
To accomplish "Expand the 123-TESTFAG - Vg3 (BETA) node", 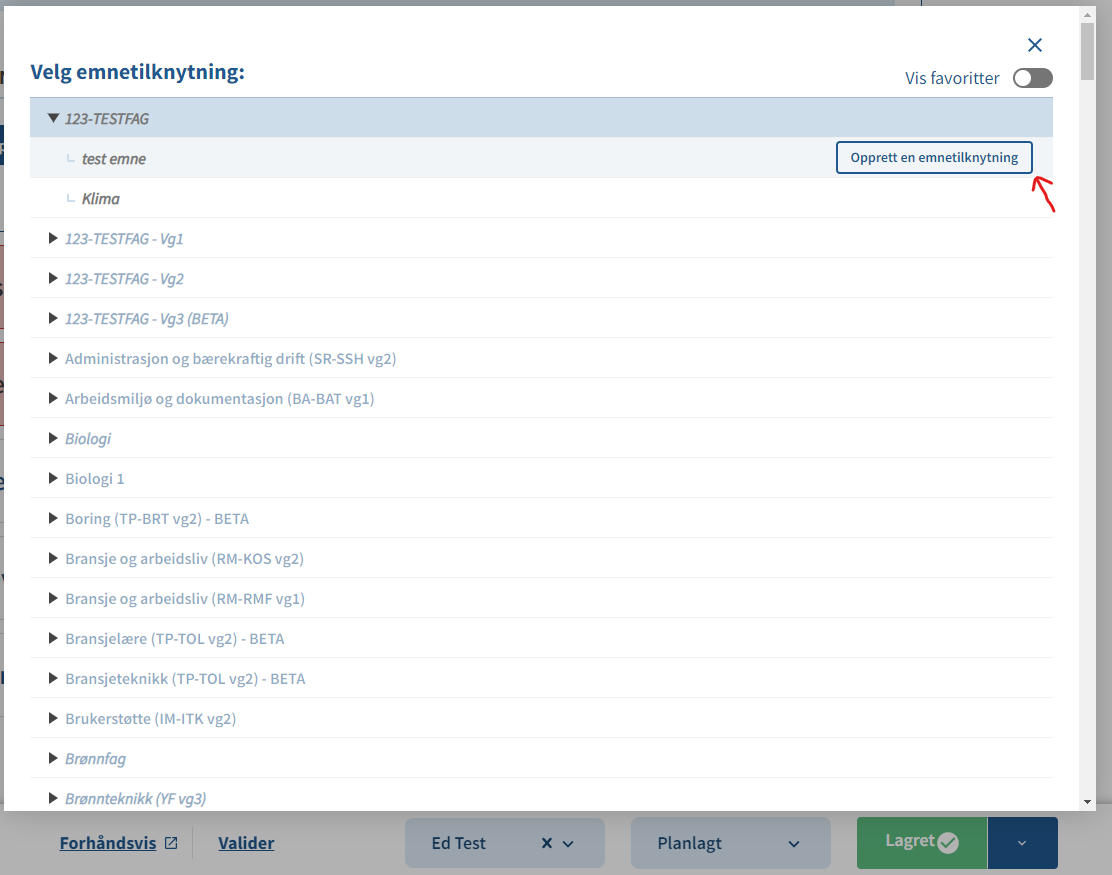I will point(53,318).
